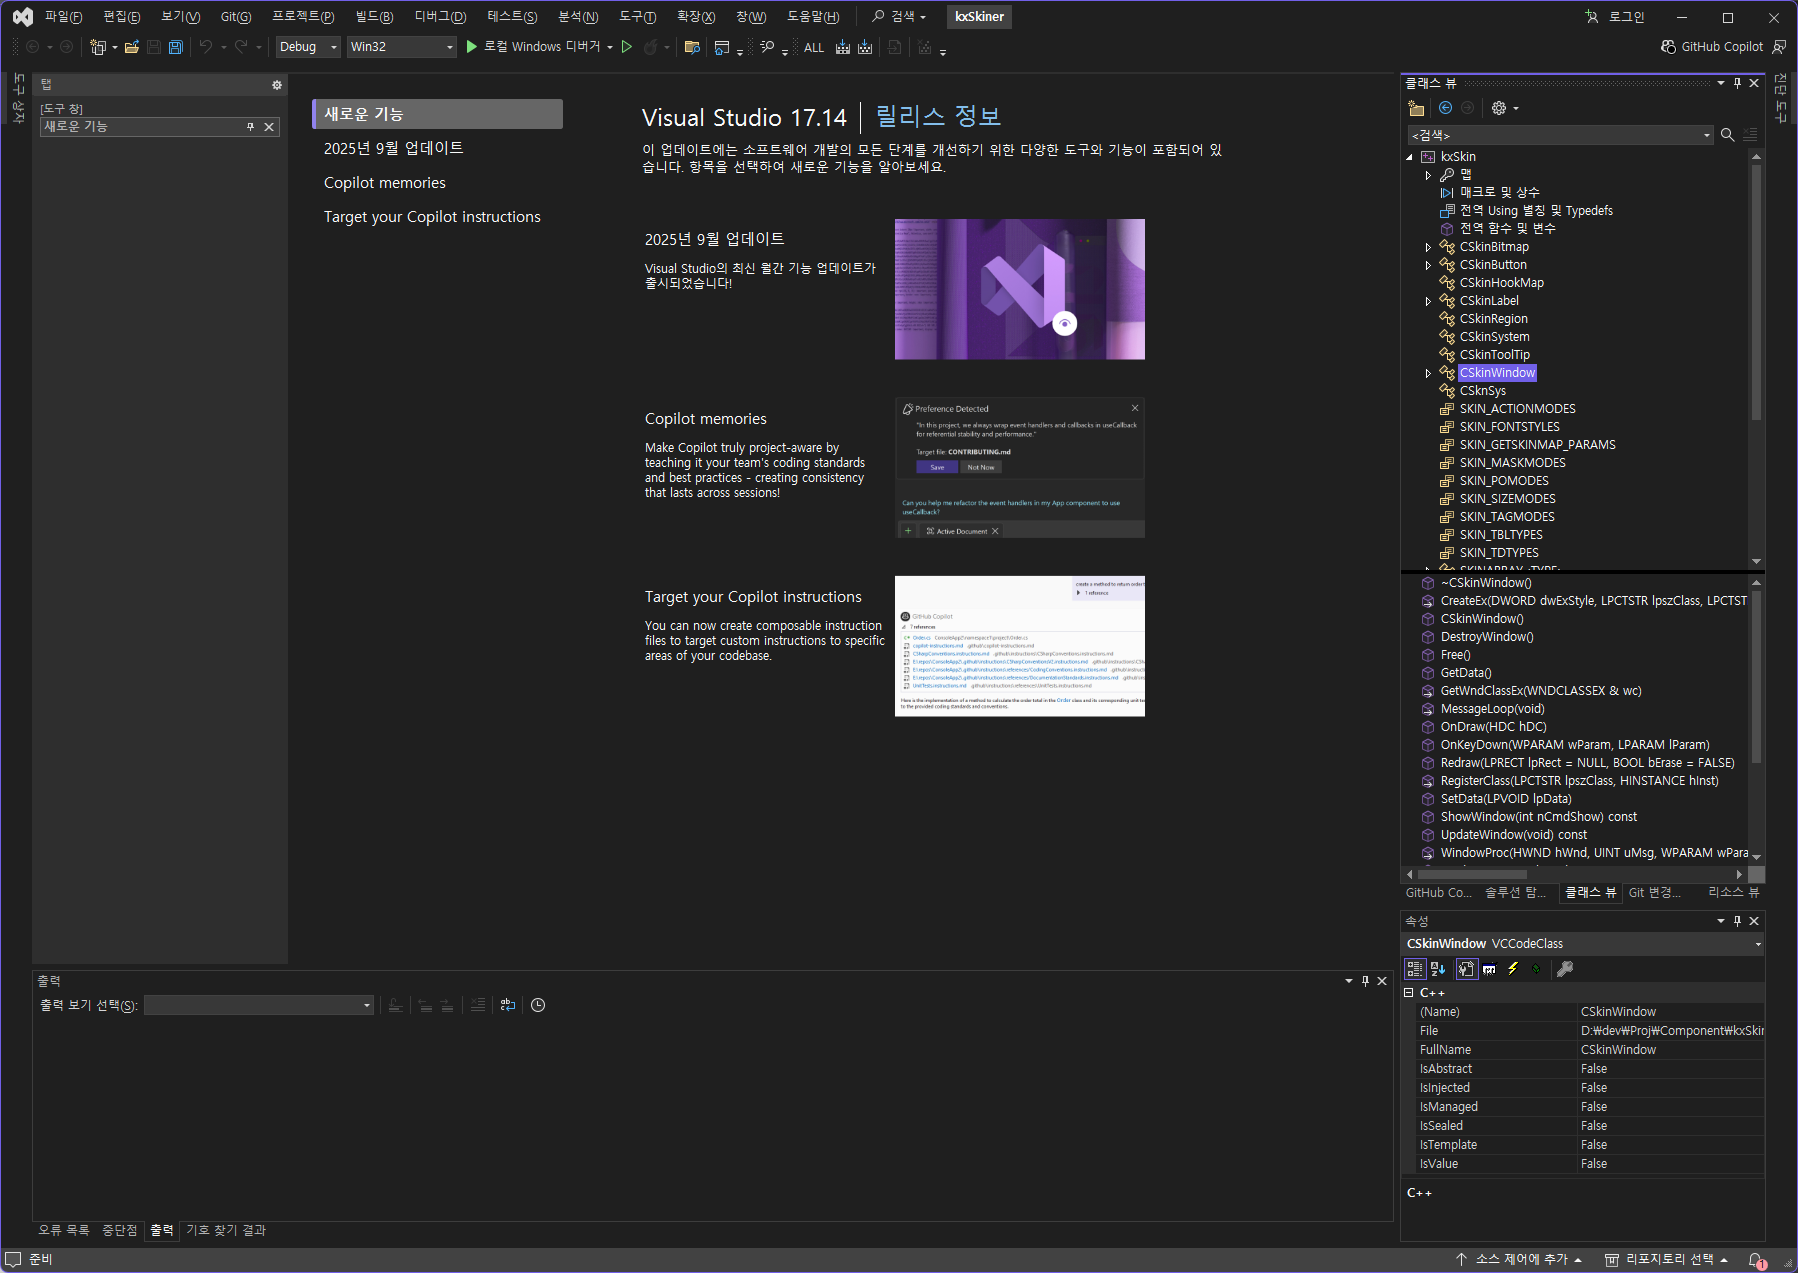Click the Copilot memories preview thumbnail
This screenshot has height=1273, width=1798.
tap(1020, 468)
